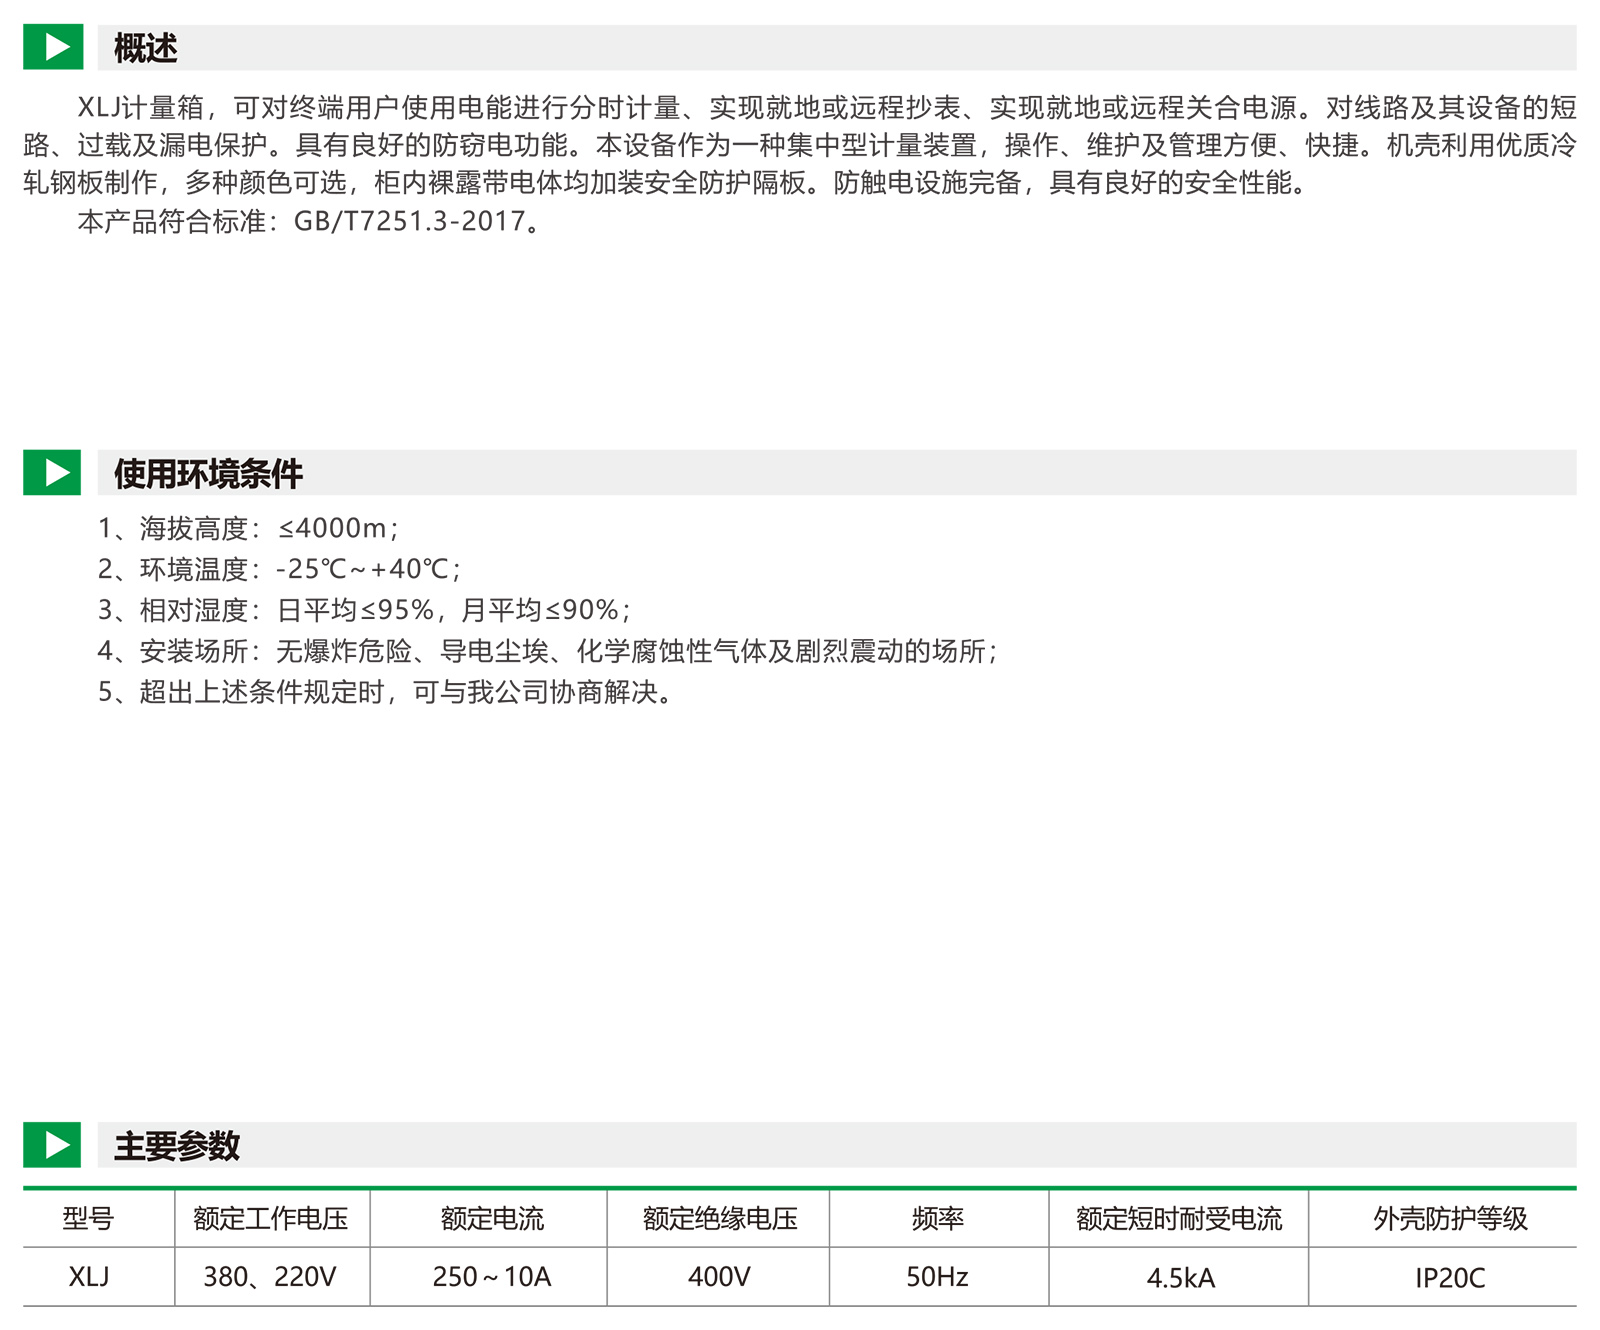Click the 4.5kA table cell
The image size is (1600, 1330).
pyautogui.click(x=1180, y=1278)
